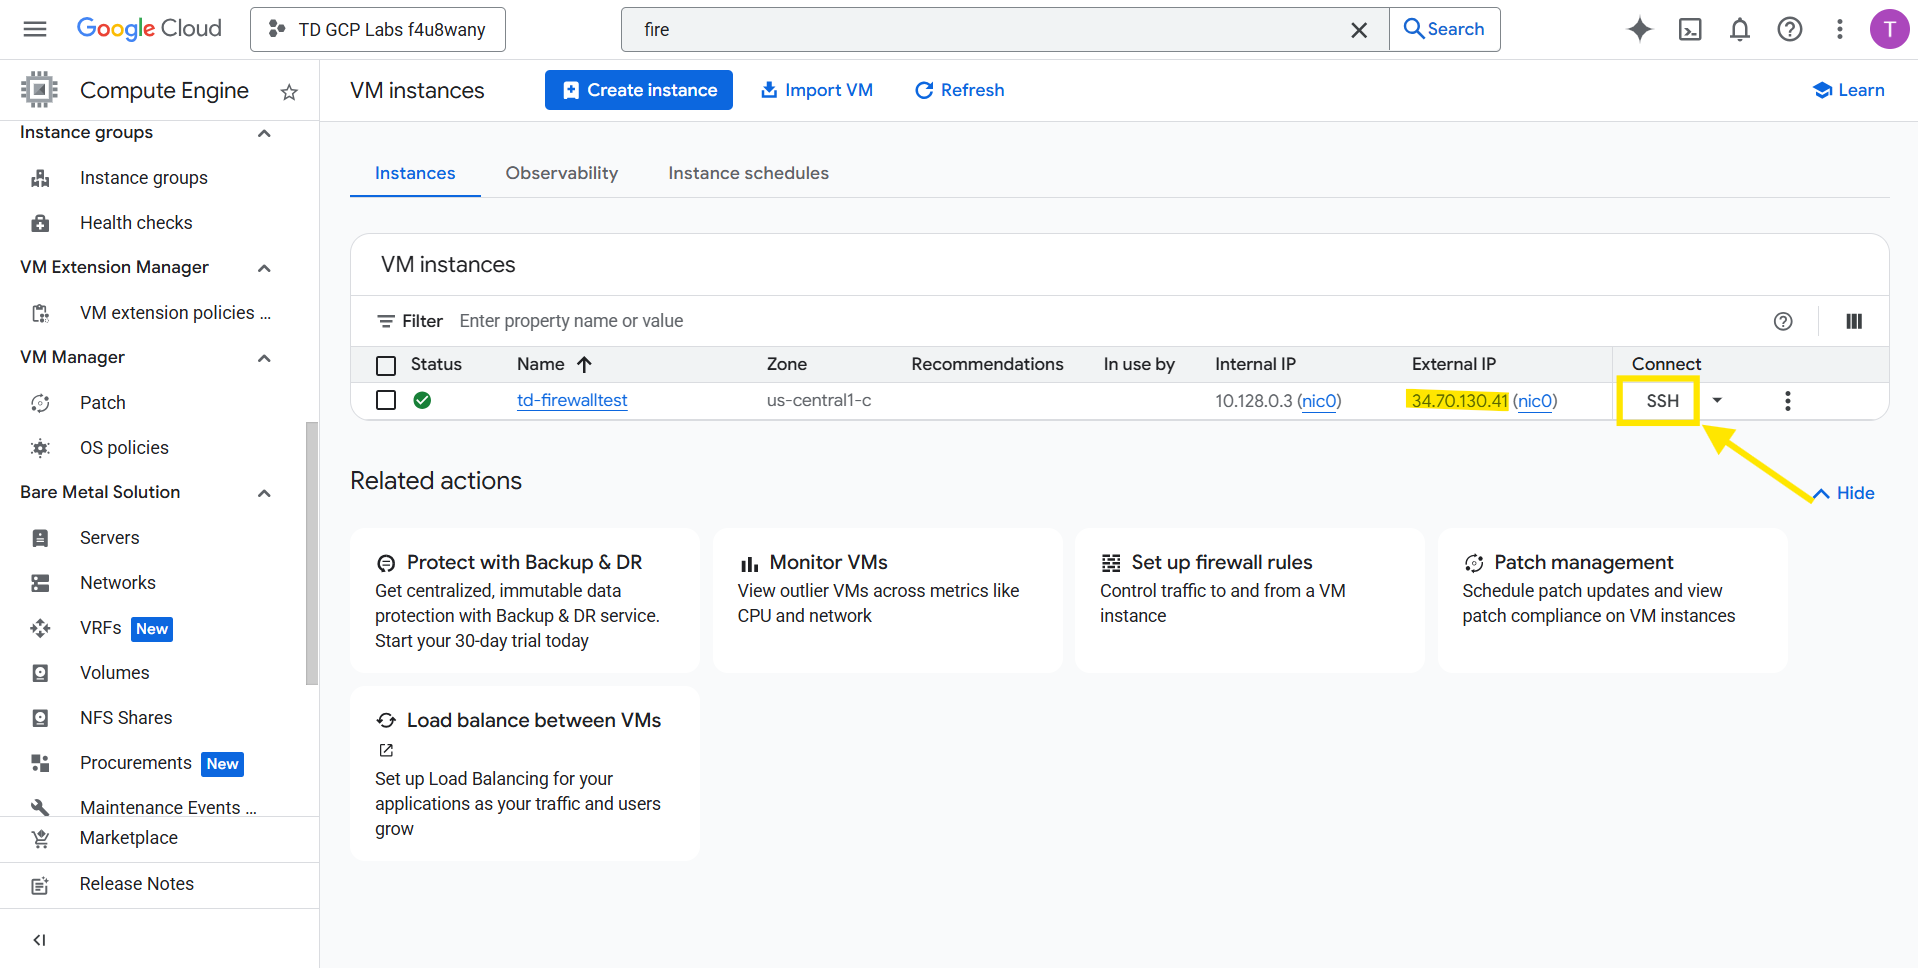1918x968 pixels.
Task: Select the td-firewalltest instance checkbox
Action: (x=386, y=400)
